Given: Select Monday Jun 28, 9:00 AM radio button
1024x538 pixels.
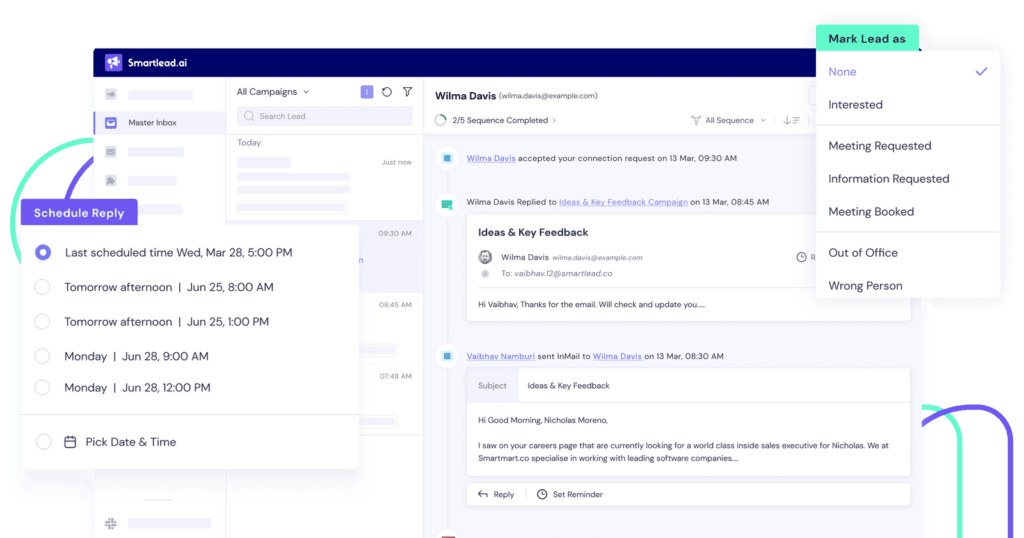Looking at the screenshot, I should point(43,356).
